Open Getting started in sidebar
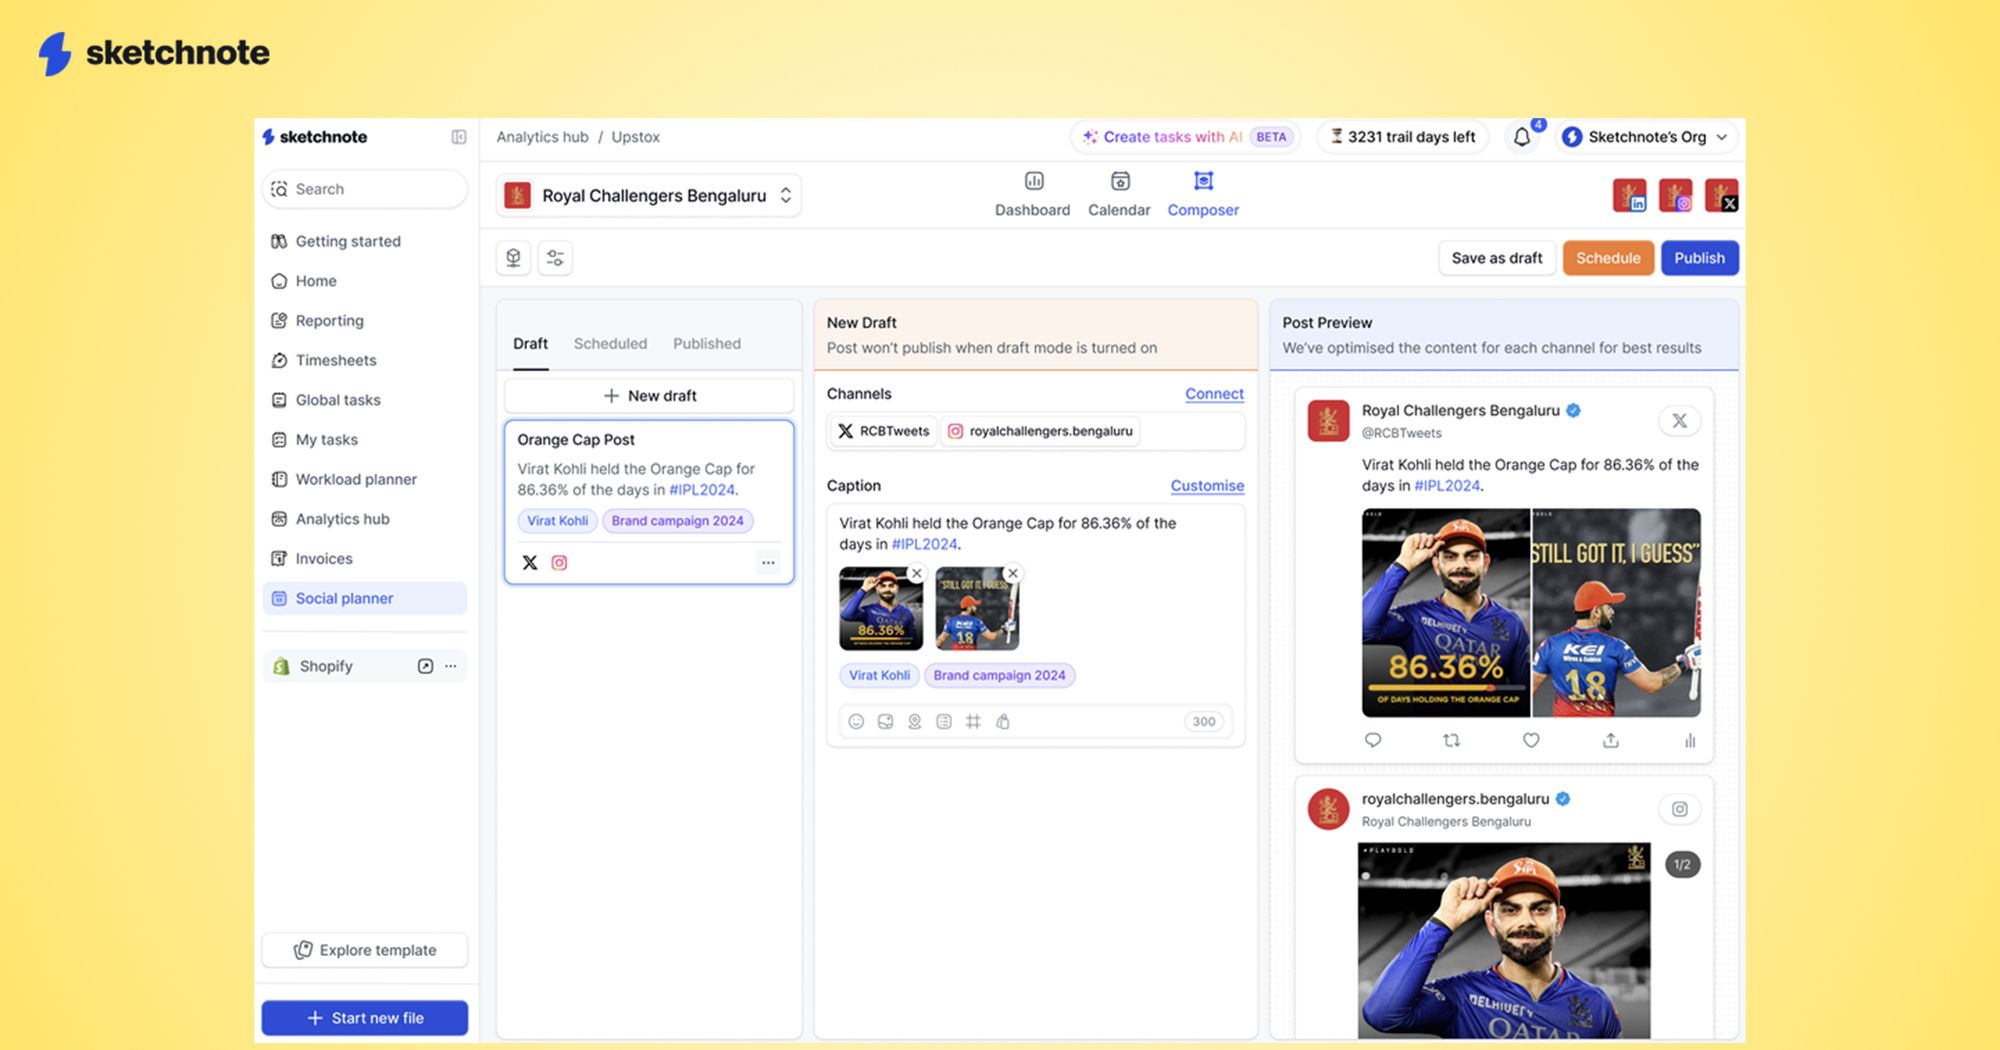This screenshot has height=1050, width=2000. pyautogui.click(x=364, y=241)
